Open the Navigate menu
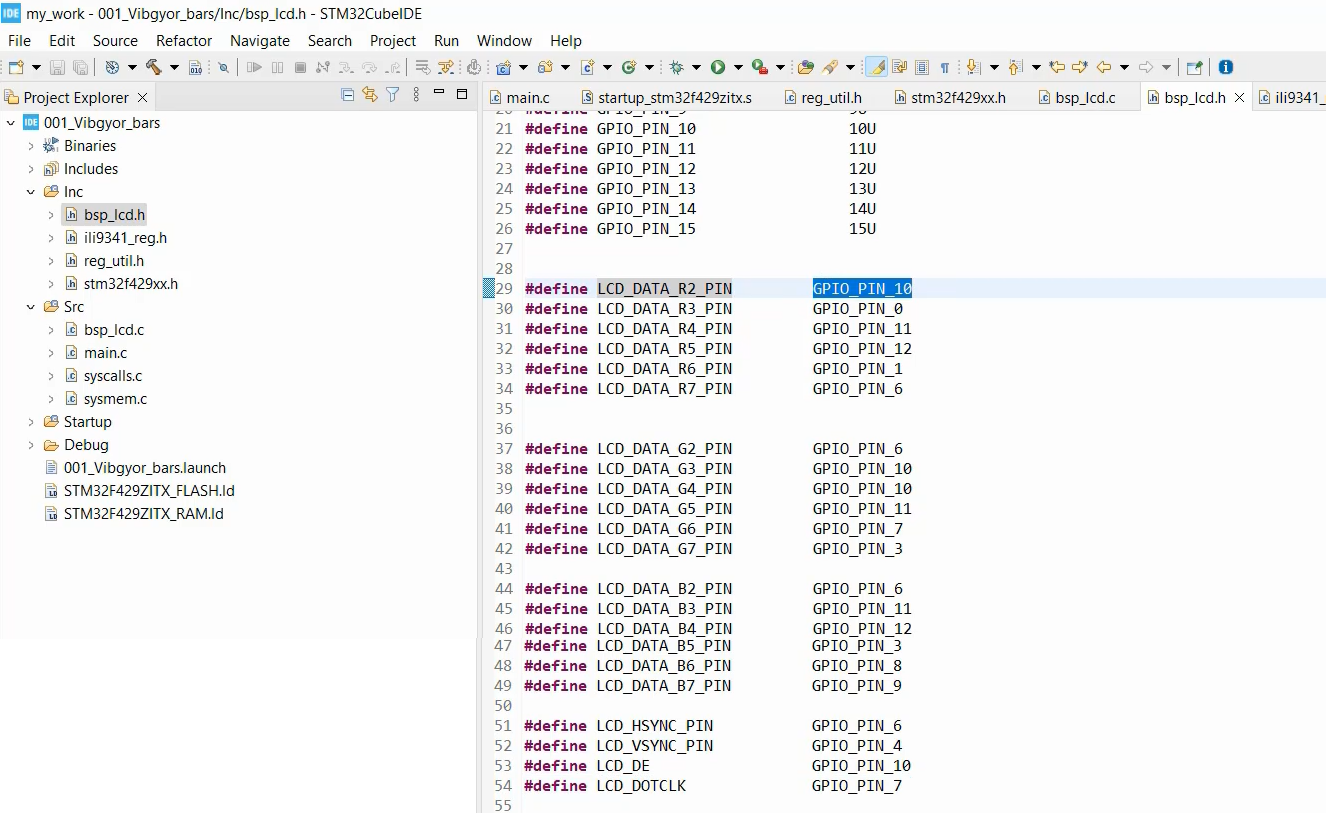The height and width of the screenshot is (814, 1326). pyautogui.click(x=260, y=41)
